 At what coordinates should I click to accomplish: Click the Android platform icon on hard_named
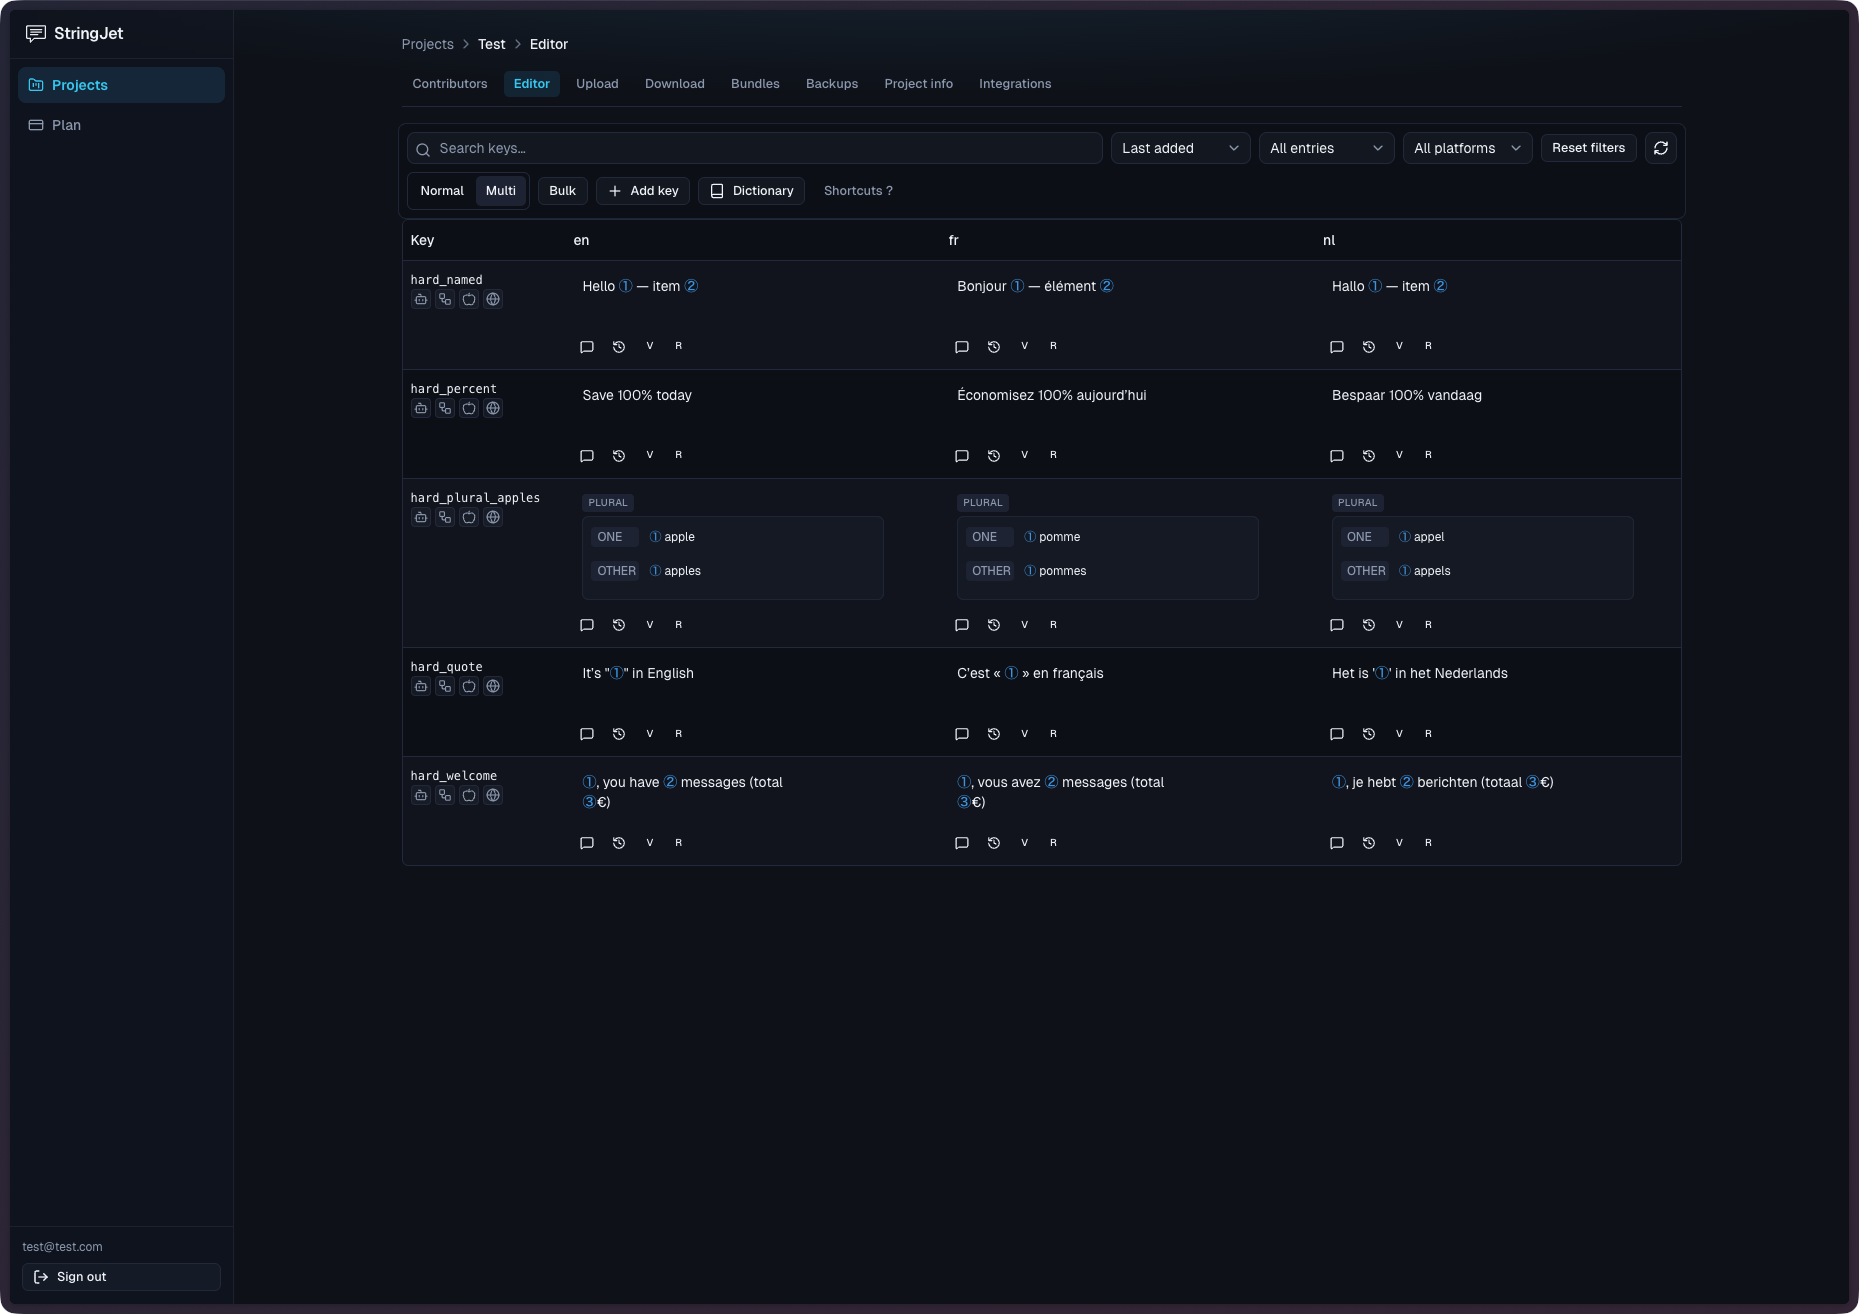tap(421, 299)
